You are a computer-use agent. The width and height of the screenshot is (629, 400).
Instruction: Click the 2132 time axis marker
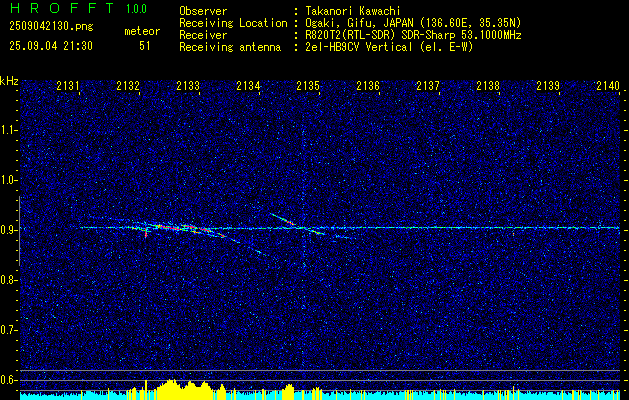click(x=128, y=85)
